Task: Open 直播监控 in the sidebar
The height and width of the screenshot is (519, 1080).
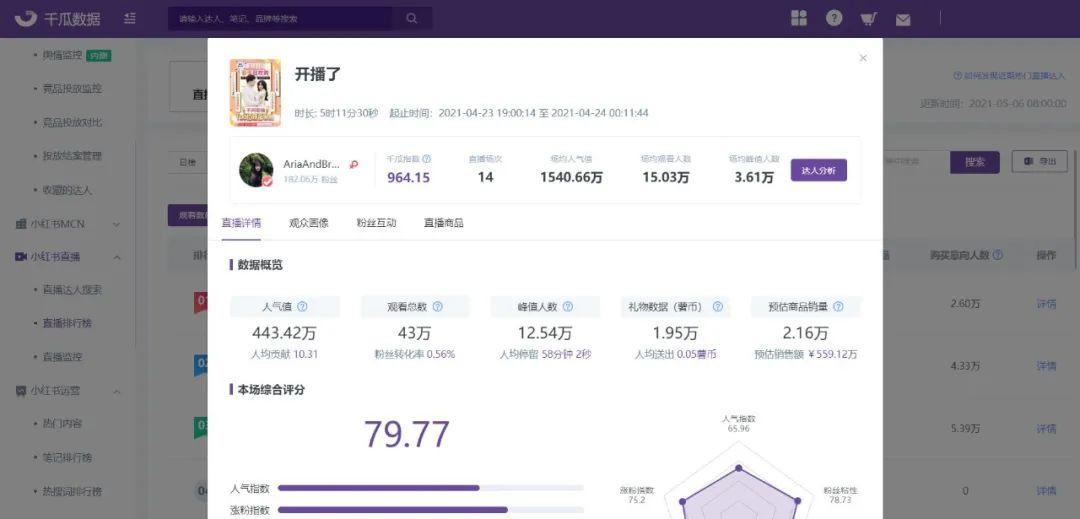Action: (x=63, y=357)
